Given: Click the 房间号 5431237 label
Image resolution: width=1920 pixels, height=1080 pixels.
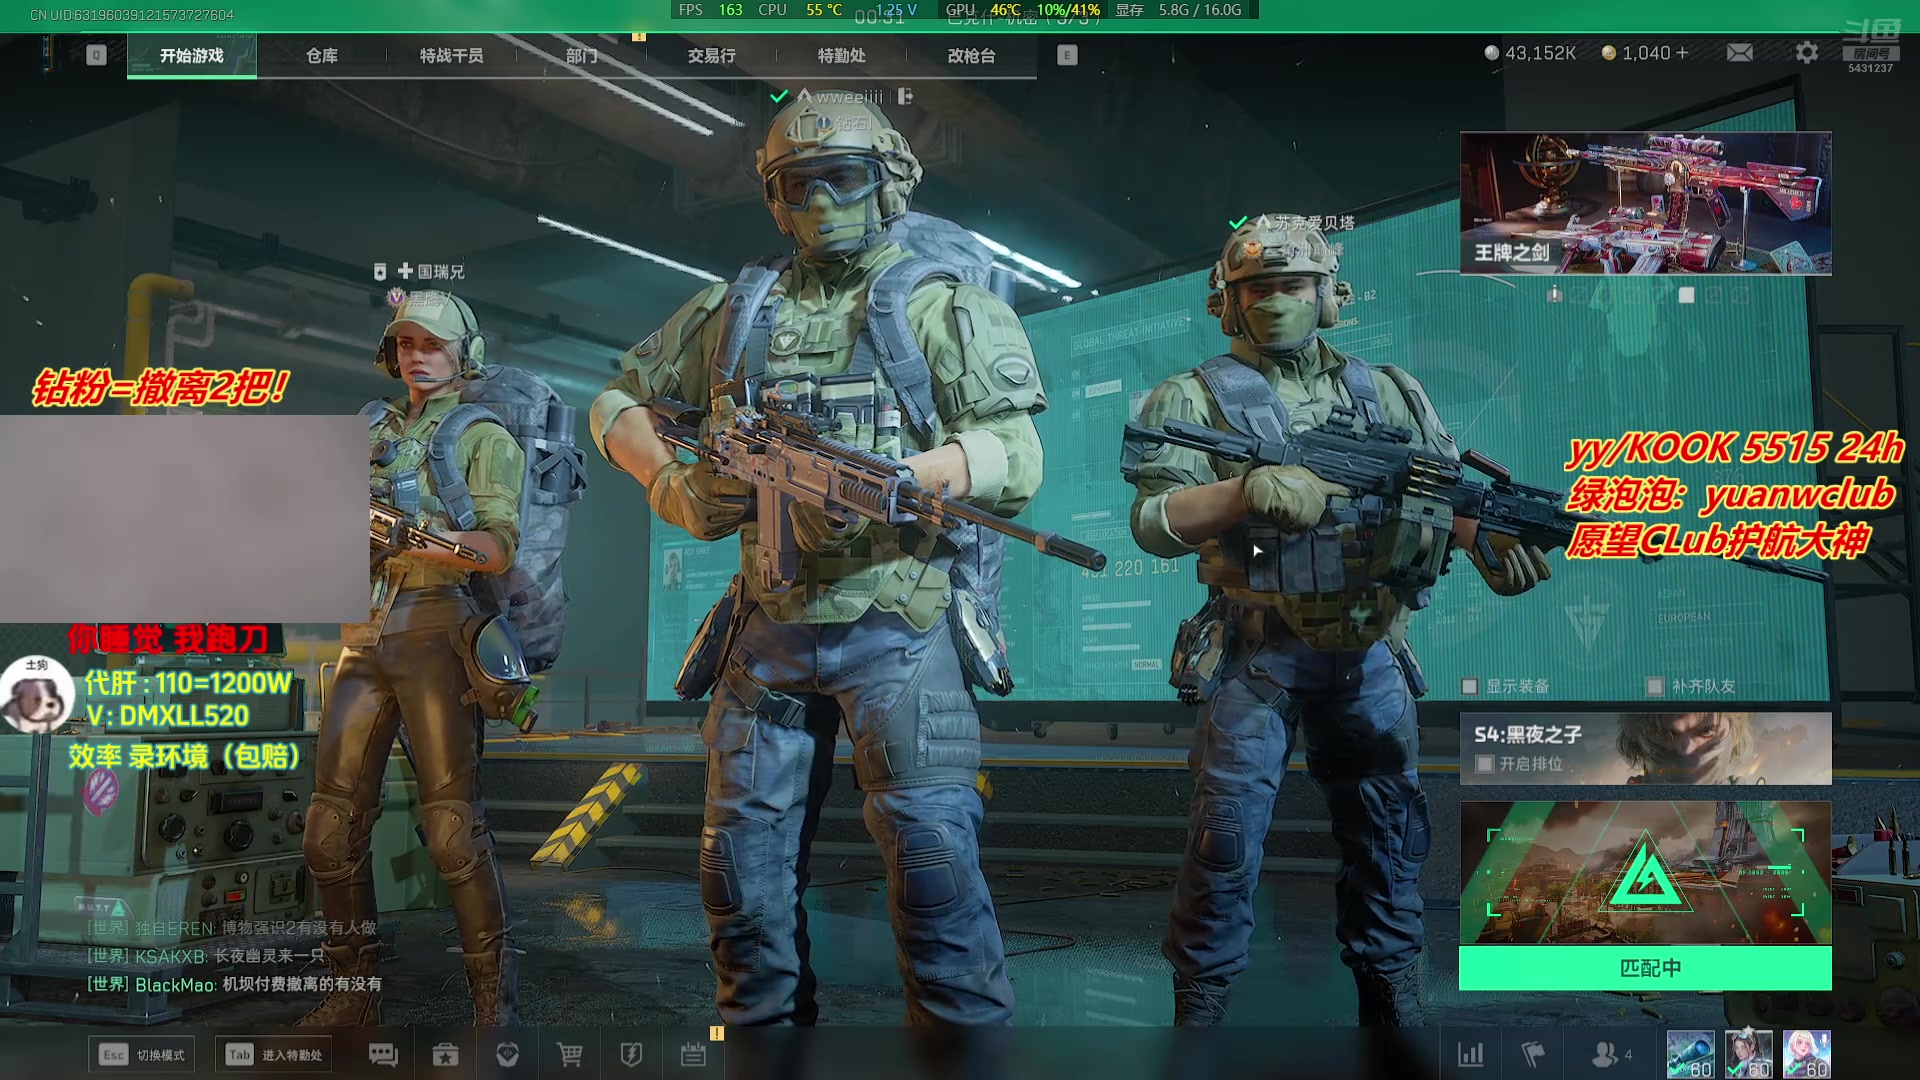Looking at the screenshot, I should 1870,60.
